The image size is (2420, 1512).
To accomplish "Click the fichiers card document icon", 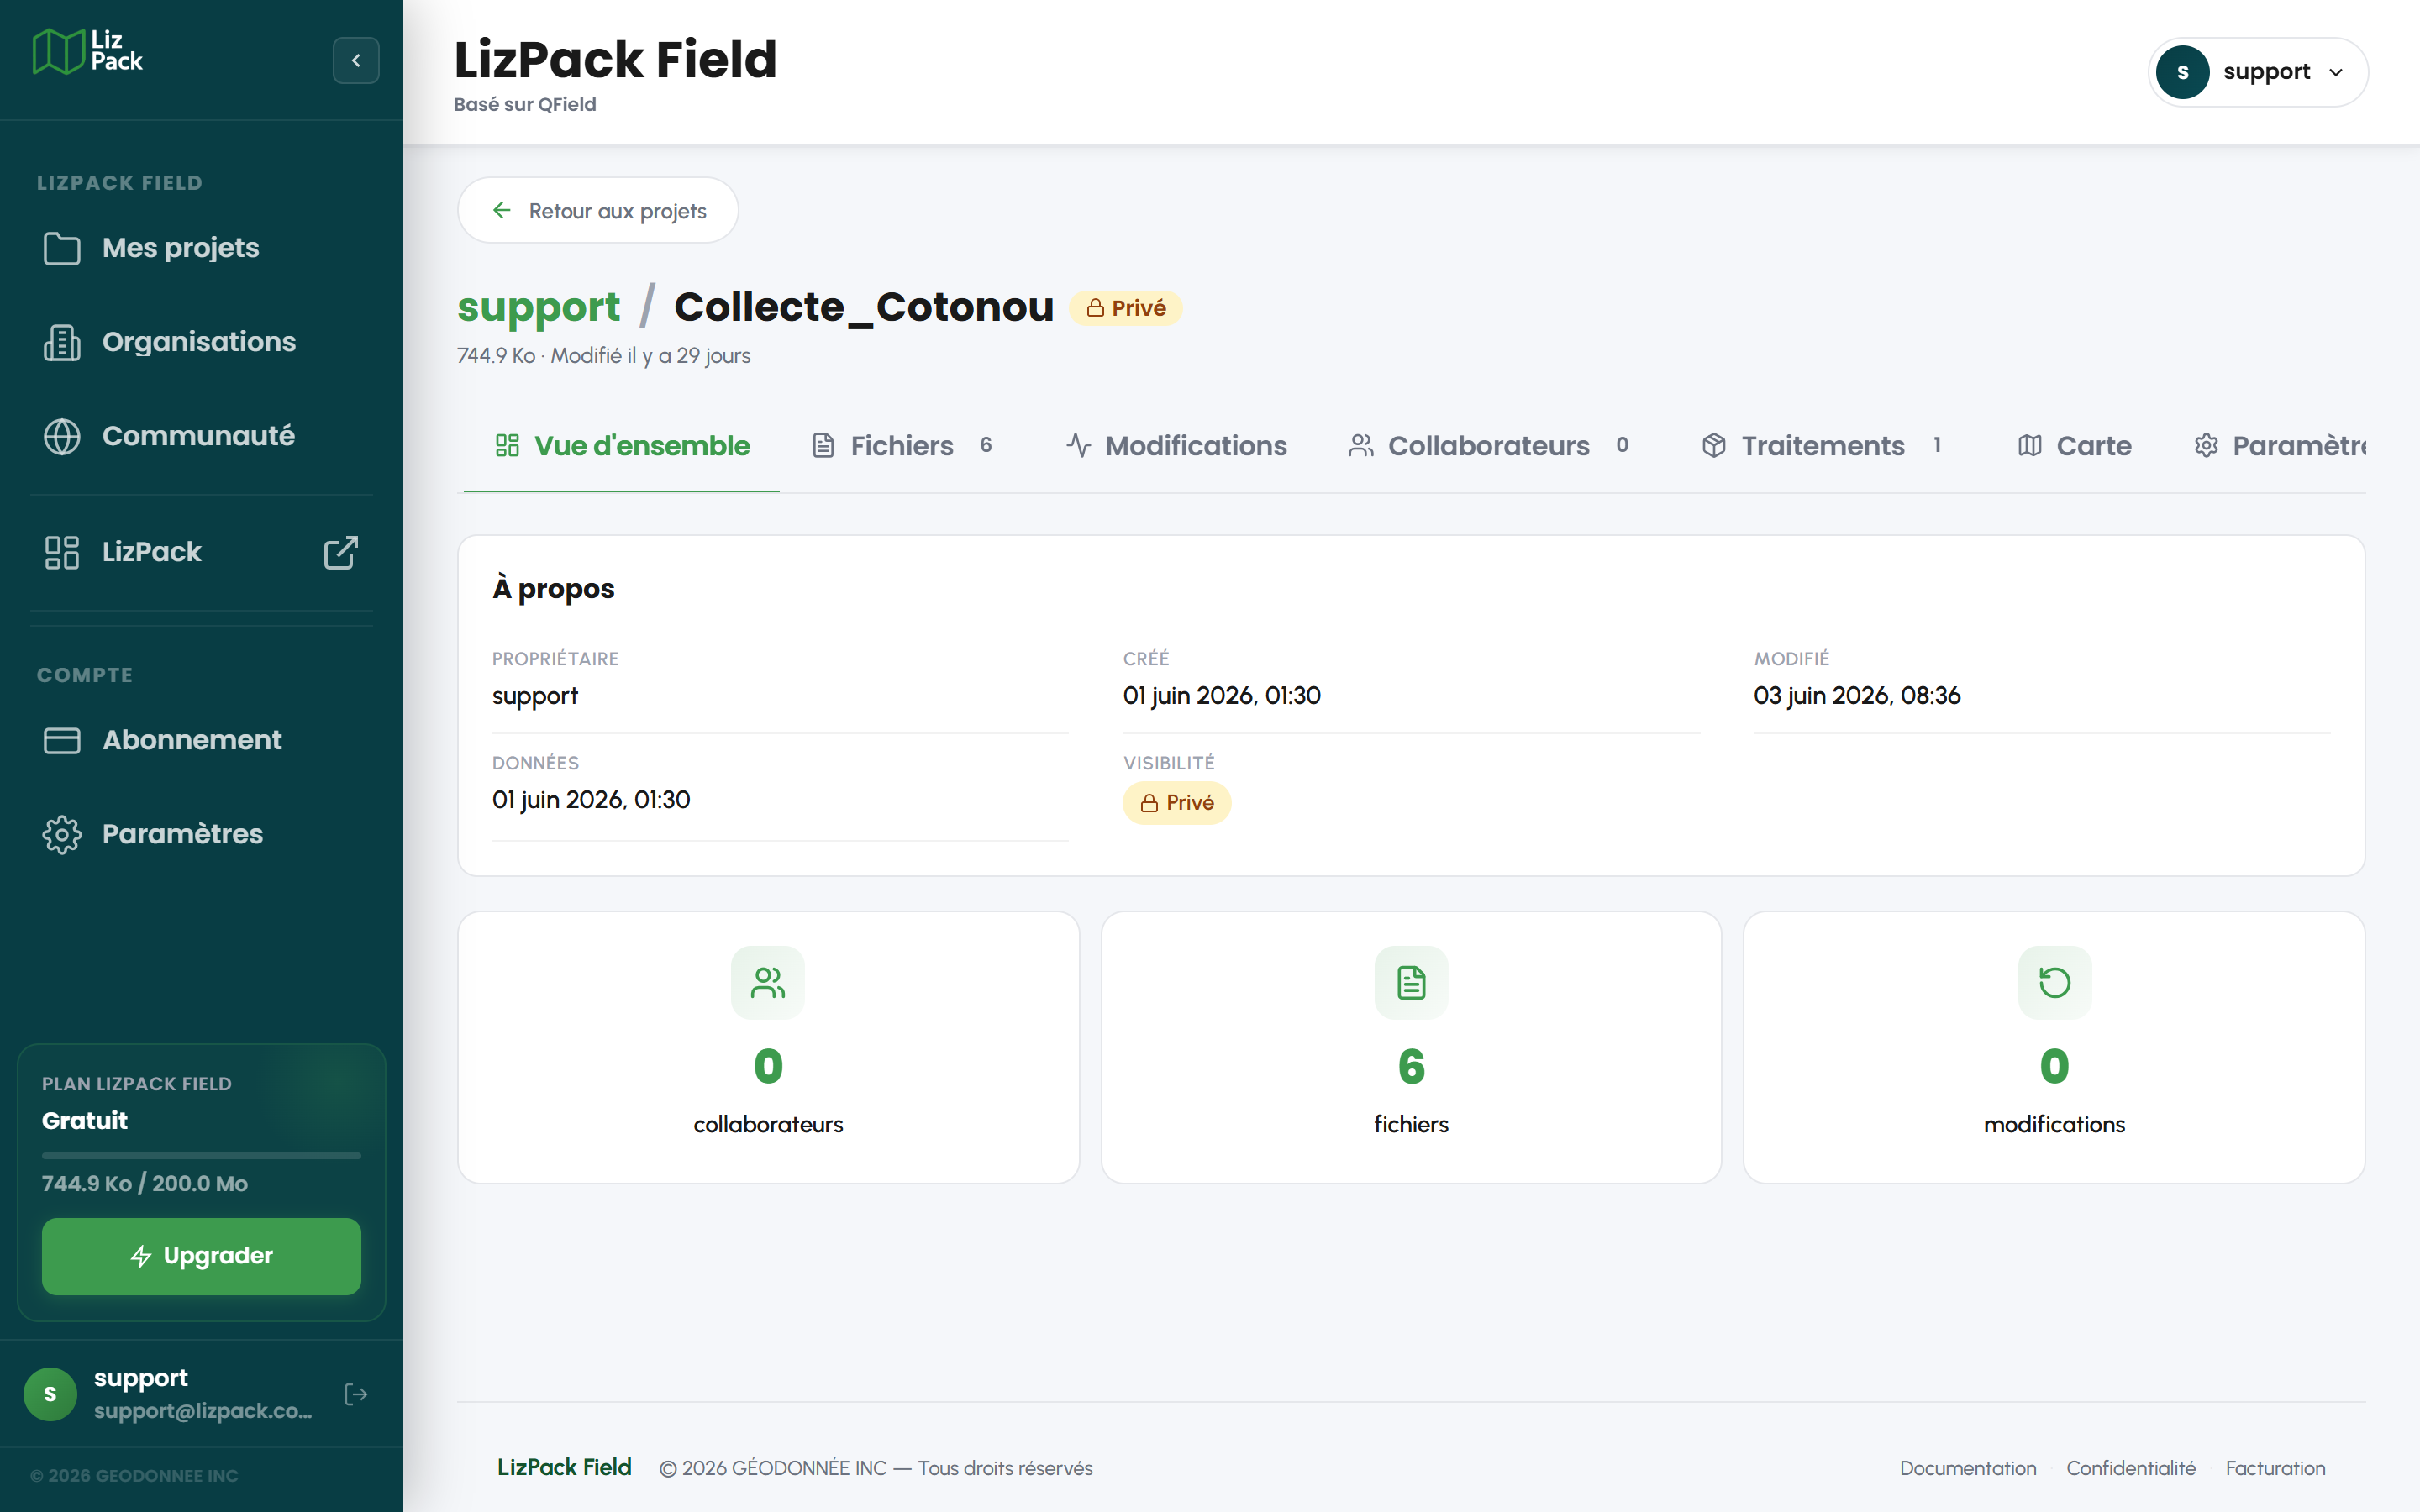I will click(1411, 982).
